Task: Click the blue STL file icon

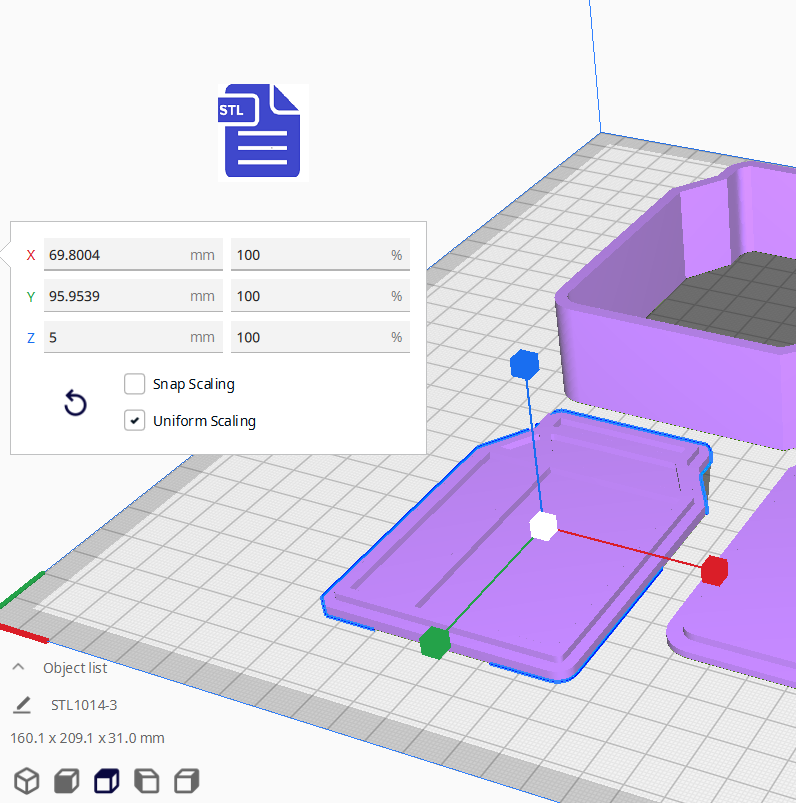Action: [x=262, y=131]
